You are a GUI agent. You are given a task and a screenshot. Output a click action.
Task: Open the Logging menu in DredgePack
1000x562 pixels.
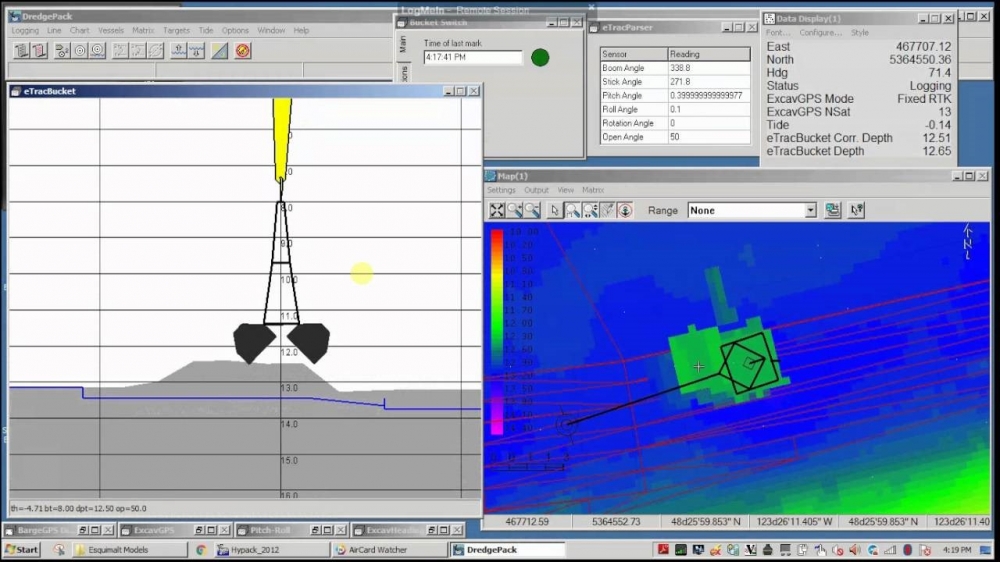coord(25,30)
